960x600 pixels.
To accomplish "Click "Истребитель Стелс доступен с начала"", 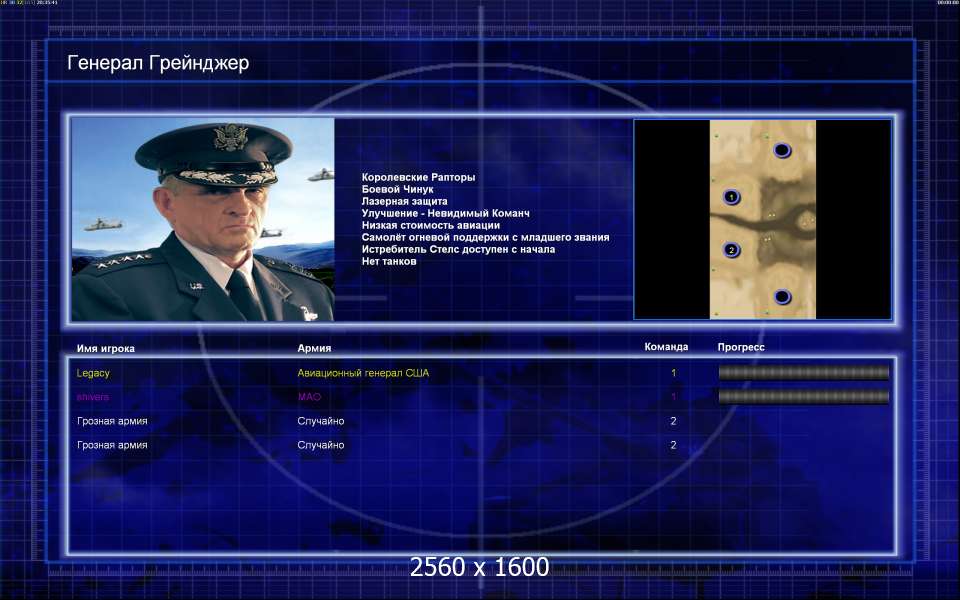I will point(458,249).
